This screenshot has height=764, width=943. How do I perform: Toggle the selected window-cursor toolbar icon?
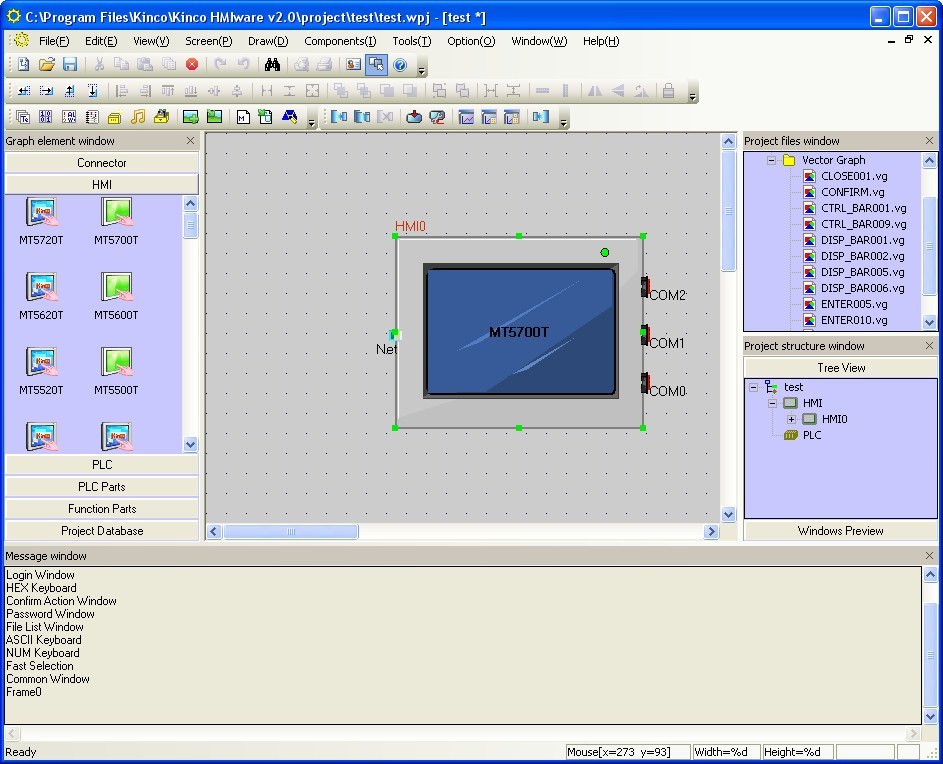coord(376,64)
